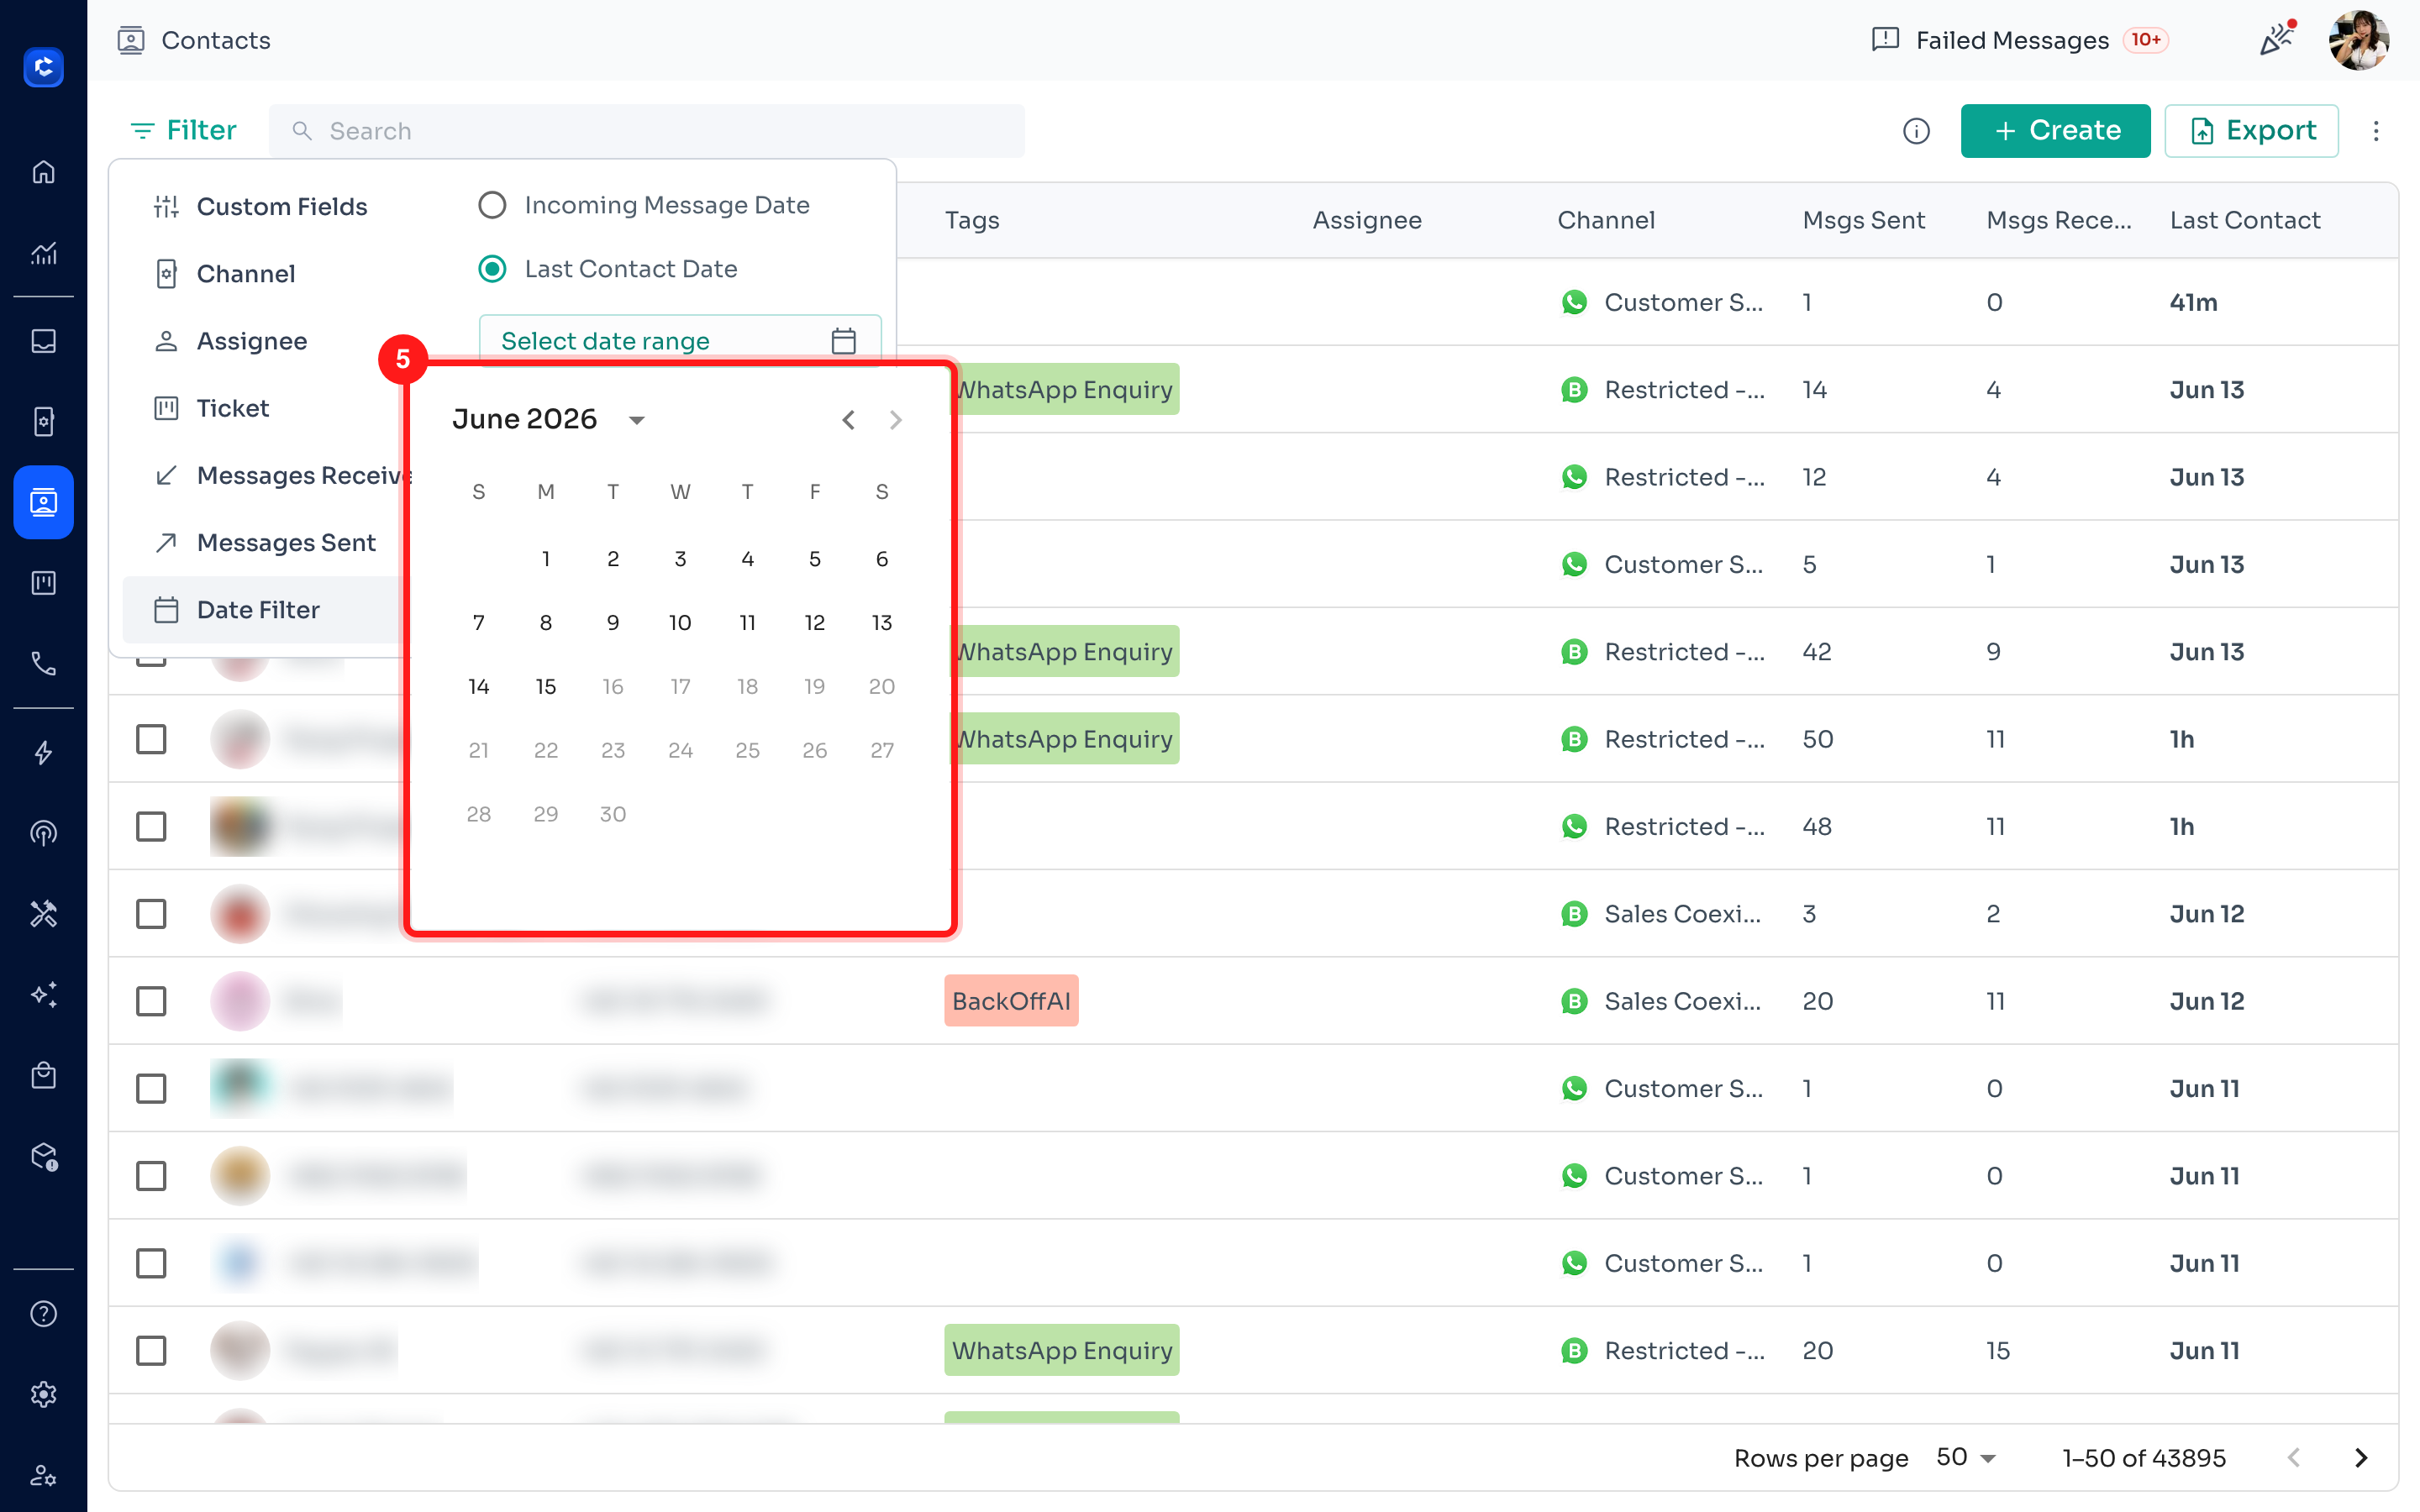Image resolution: width=2420 pixels, height=1512 pixels.
Task: Open the settings gear icon in sidebar
Action: (x=43, y=1394)
